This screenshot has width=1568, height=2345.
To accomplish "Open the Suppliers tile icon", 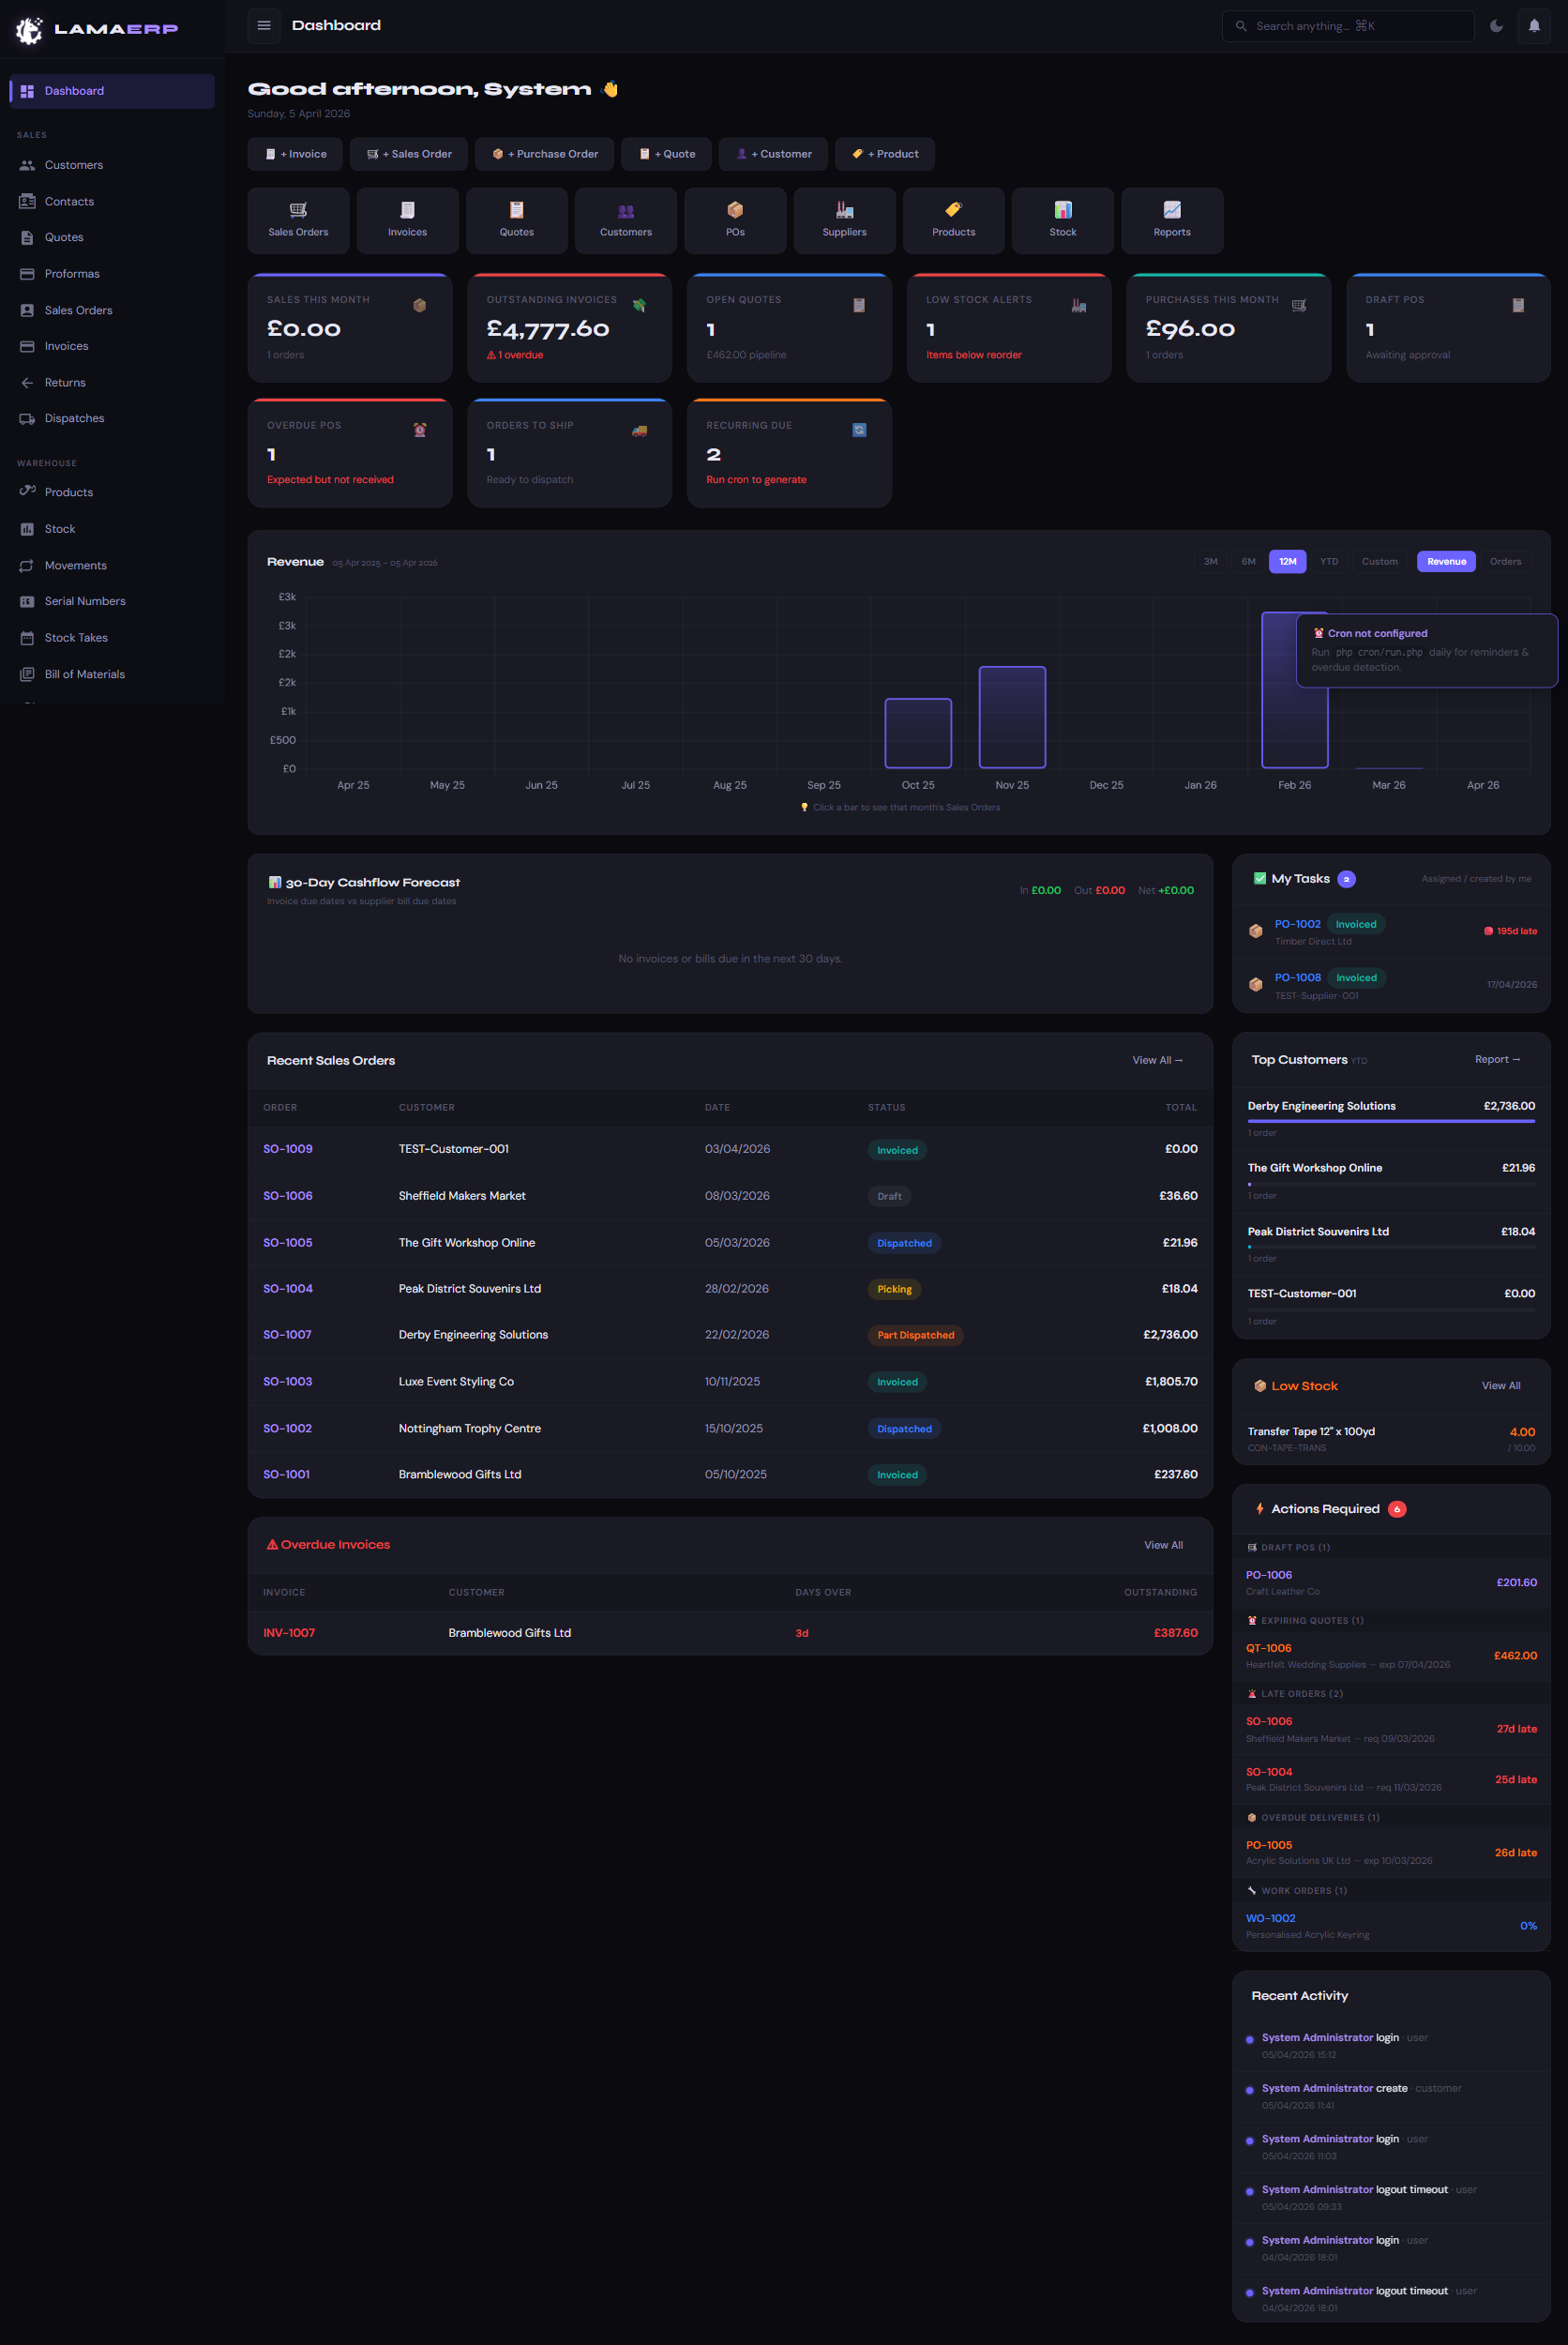I will (x=843, y=209).
